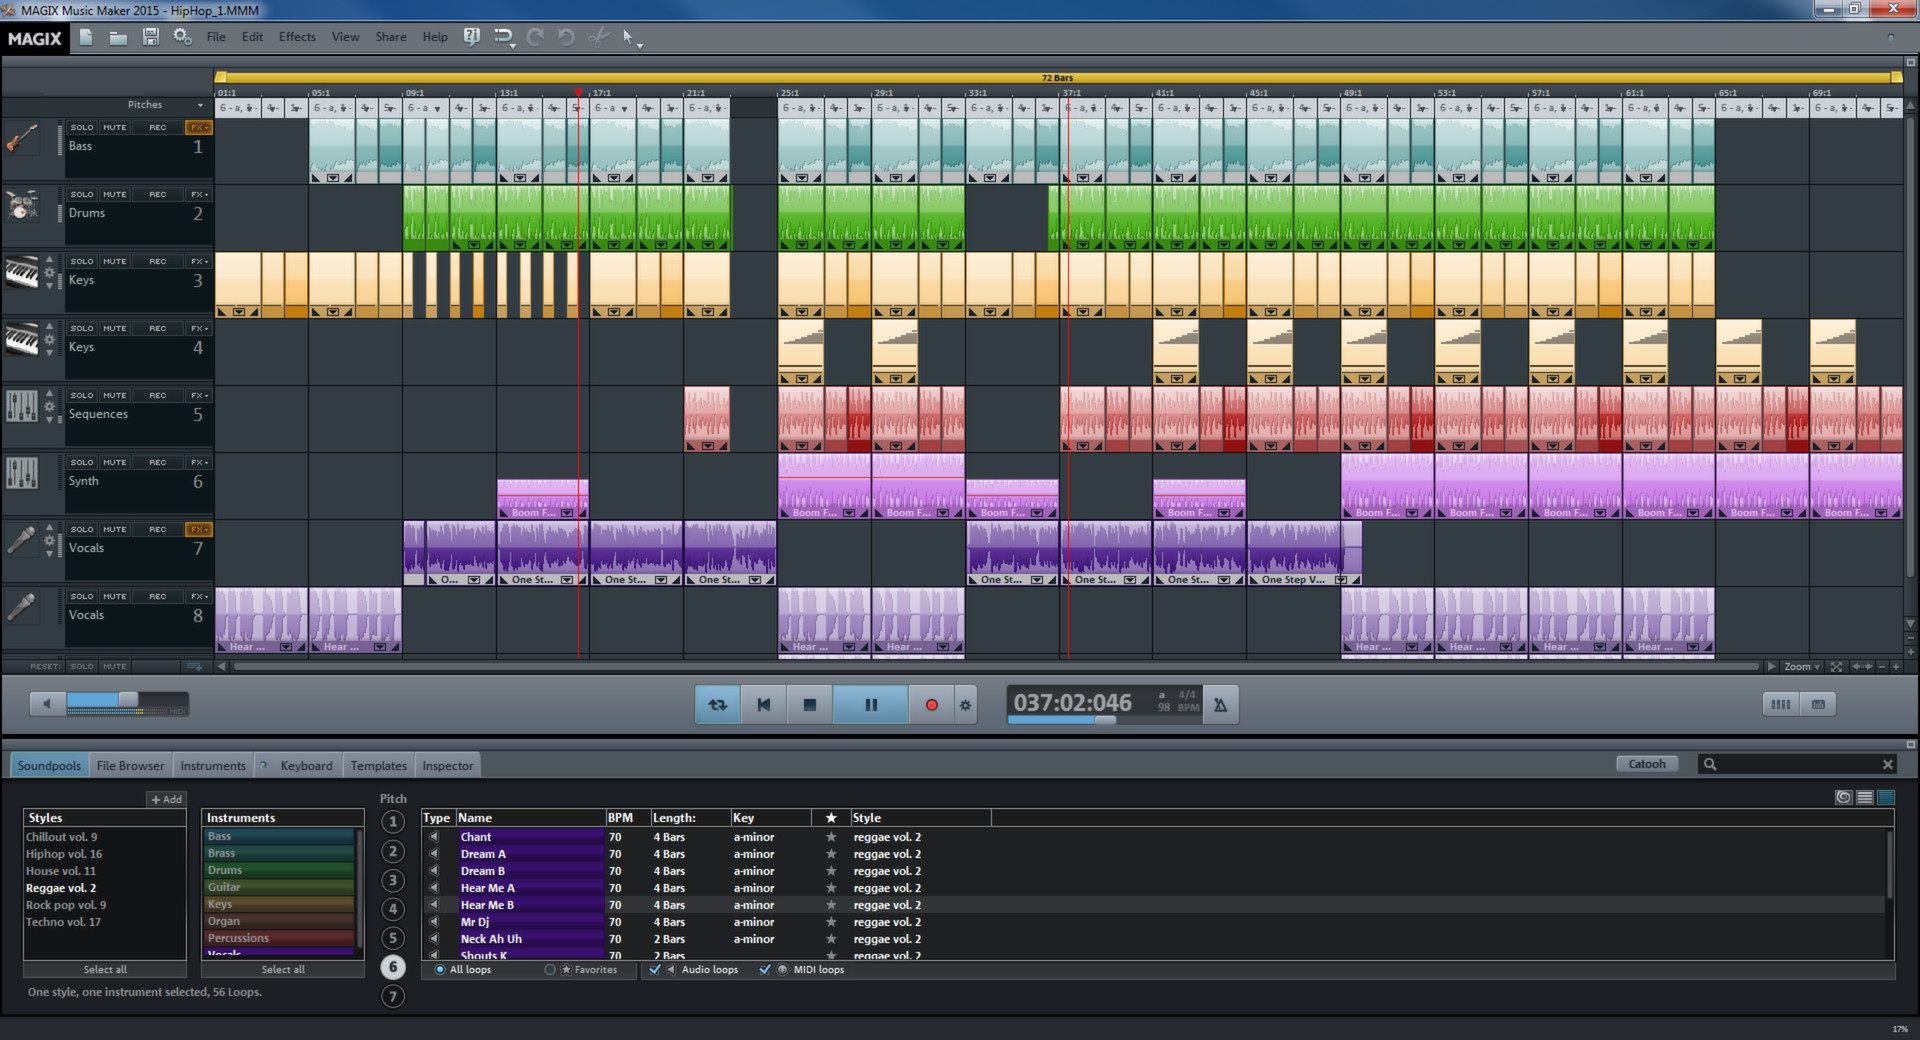Toggle the loop playback button
This screenshot has height=1040, width=1920.
(x=717, y=705)
